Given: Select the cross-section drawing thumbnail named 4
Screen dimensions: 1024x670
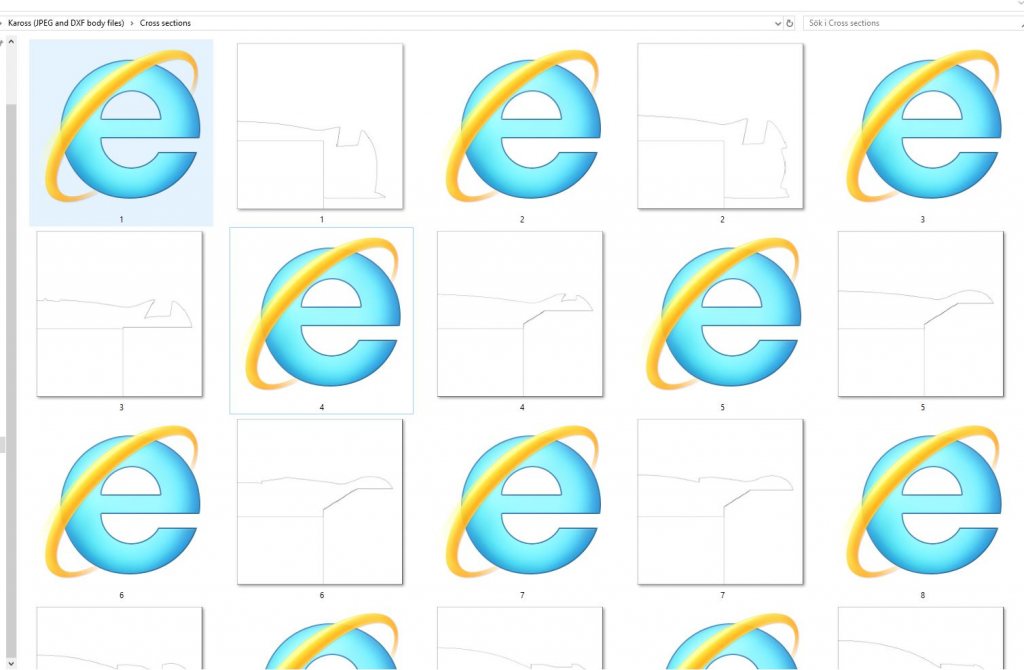Looking at the screenshot, I should coord(520,313).
